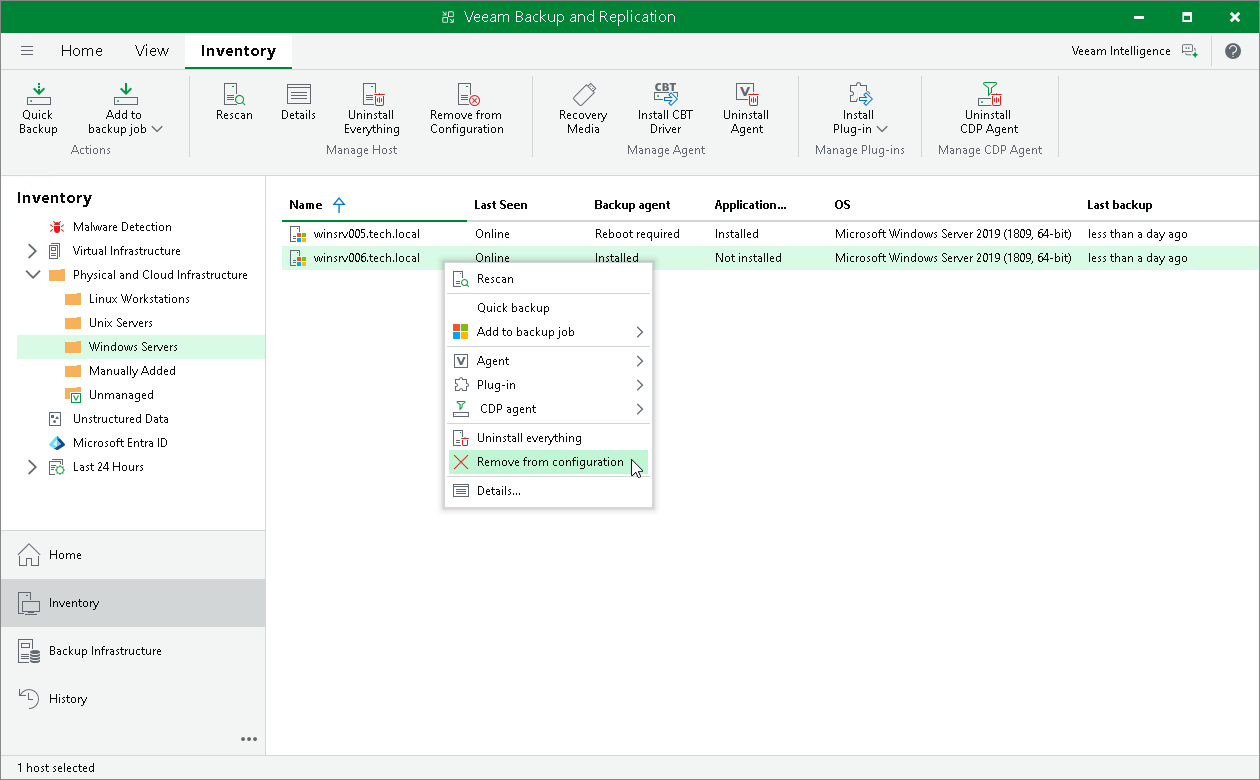This screenshot has width=1260, height=780.
Task: Switch to the View ribbon tab
Action: point(152,51)
